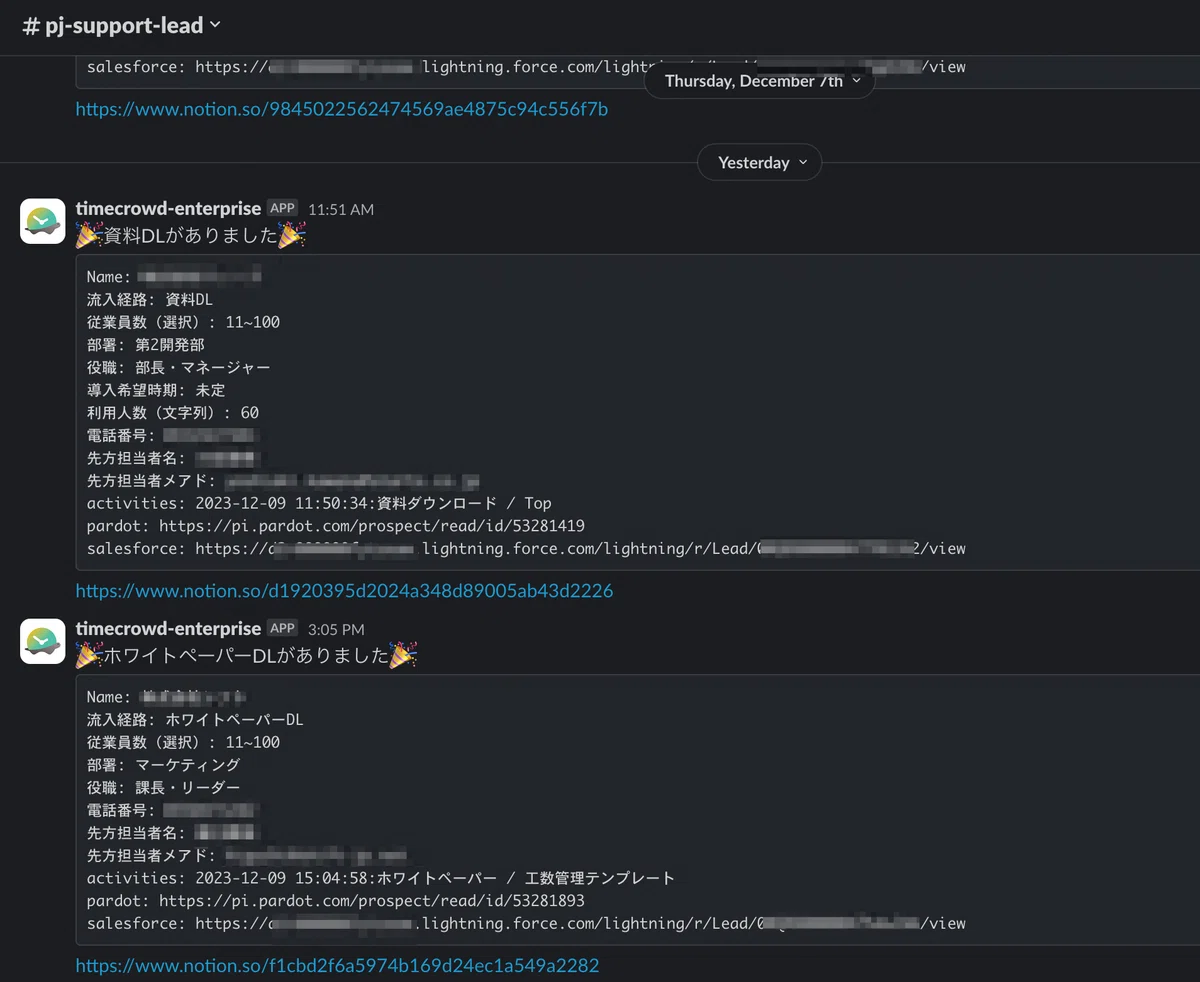Click APP badge on 3:05 PM message

(283, 628)
